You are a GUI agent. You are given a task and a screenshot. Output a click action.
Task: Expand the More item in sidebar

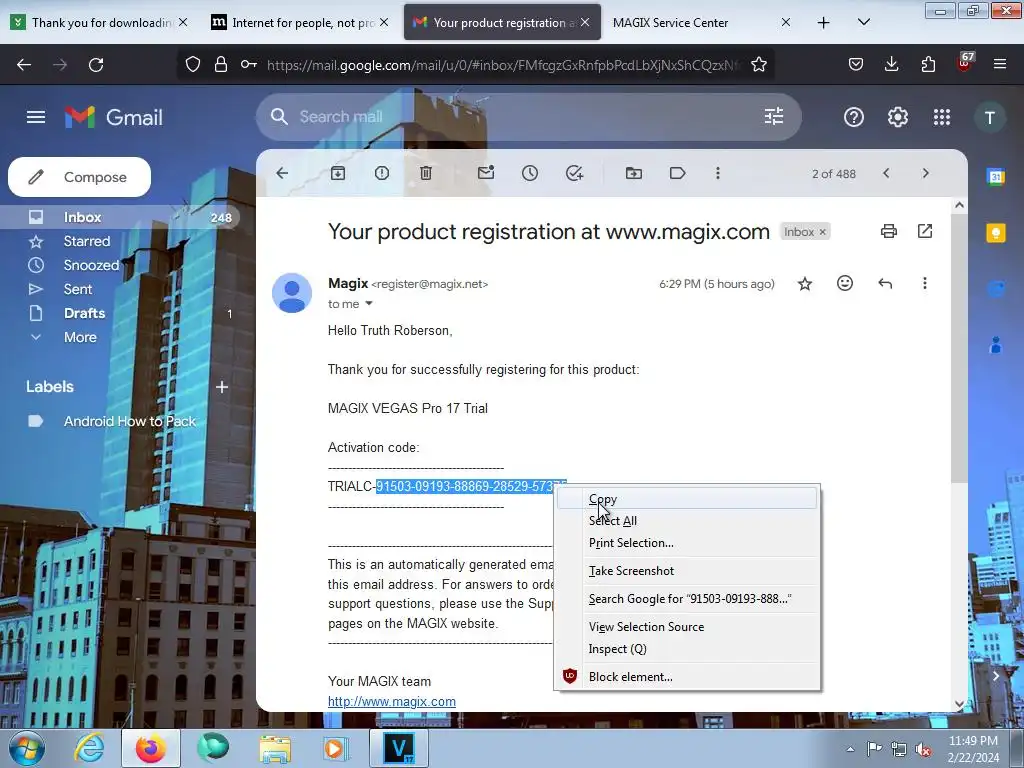pos(80,338)
